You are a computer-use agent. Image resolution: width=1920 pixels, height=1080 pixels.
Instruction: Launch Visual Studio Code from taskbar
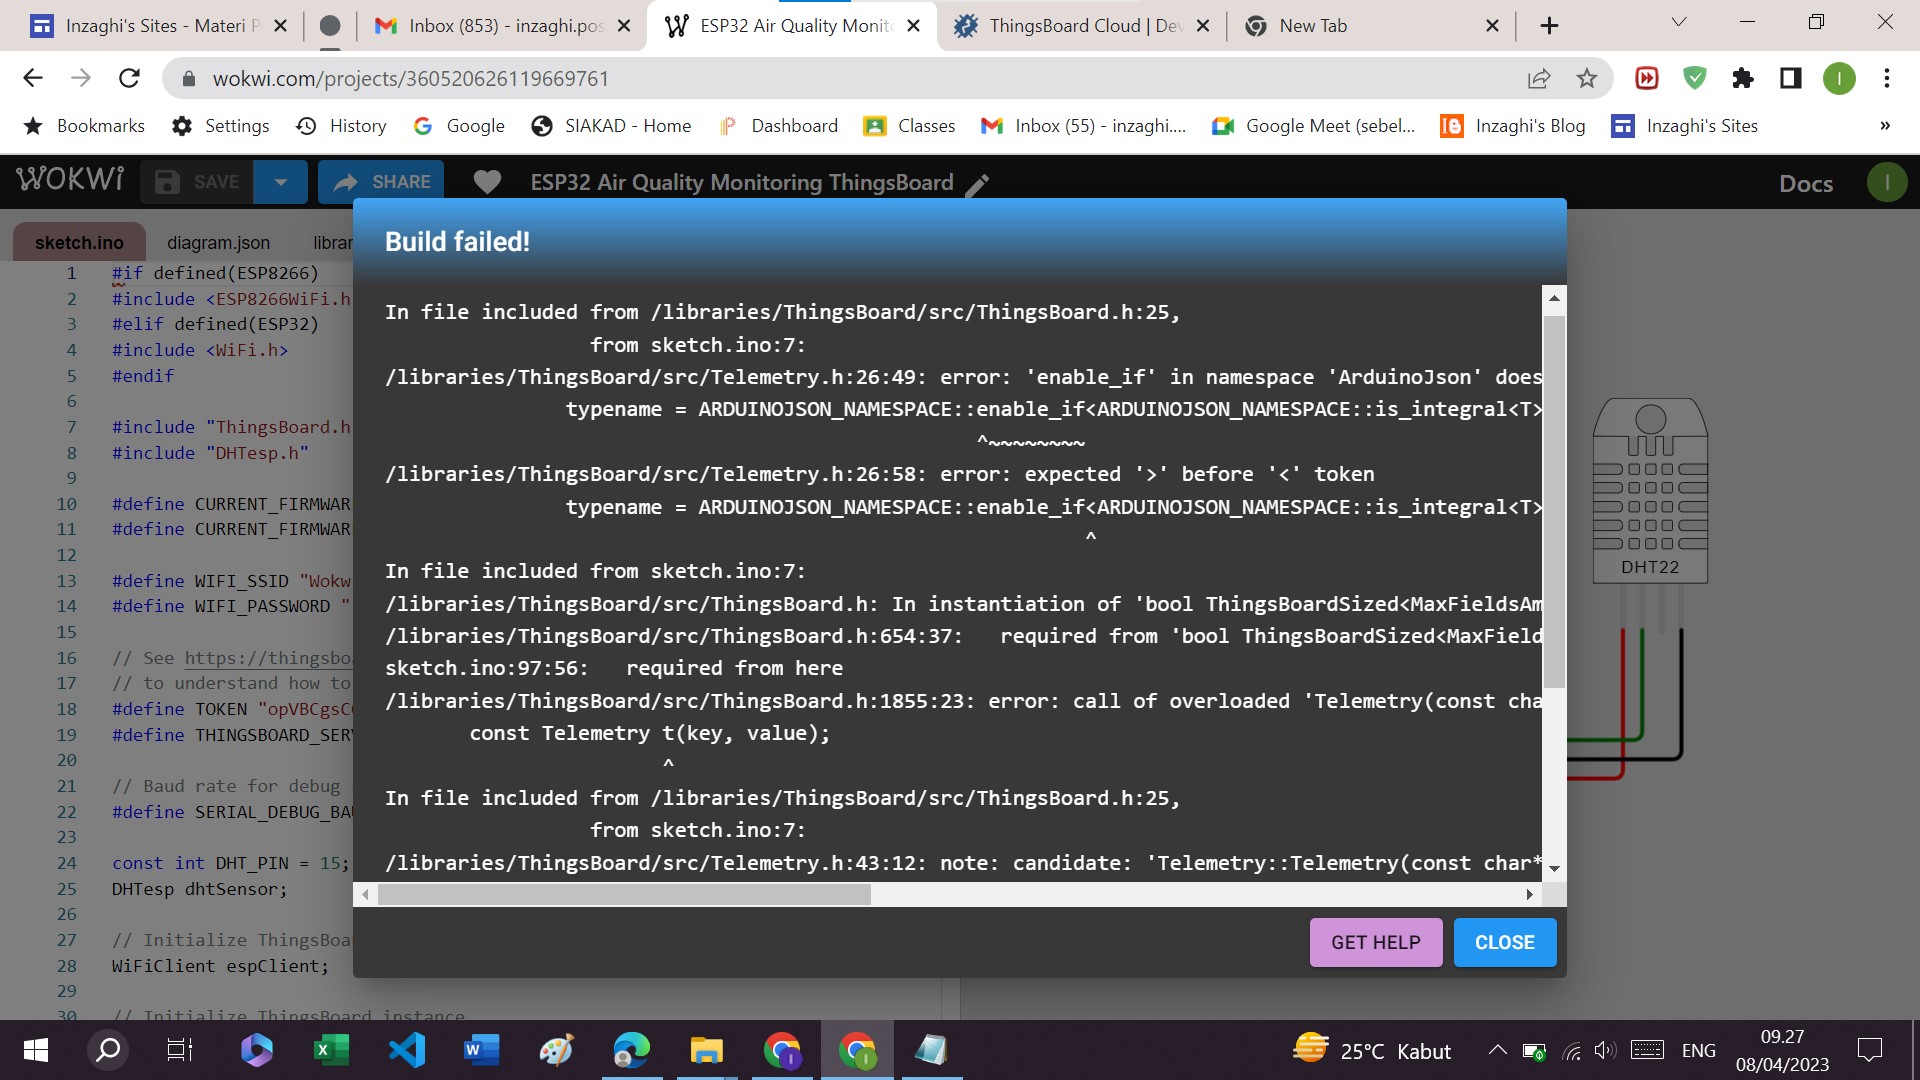[x=407, y=1050]
